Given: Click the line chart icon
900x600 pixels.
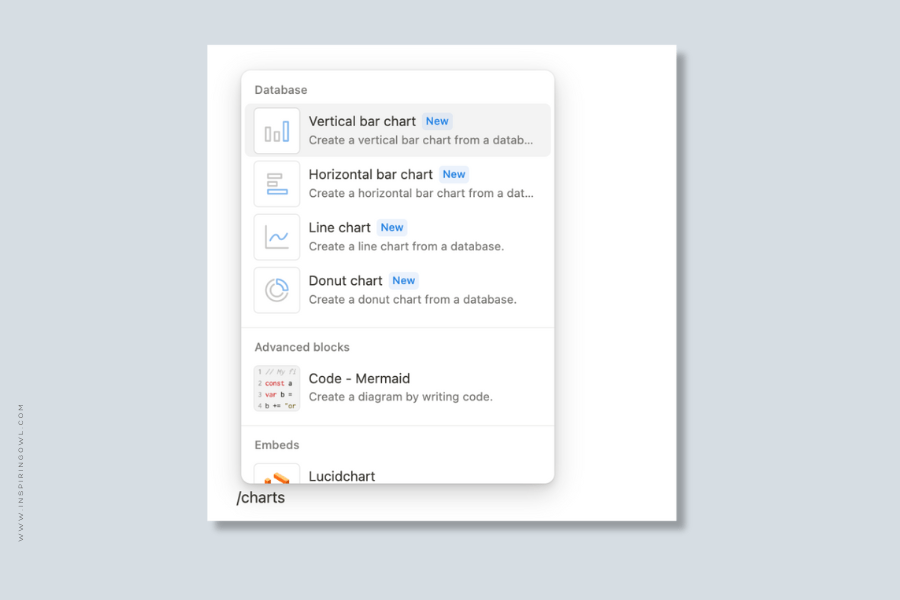Looking at the screenshot, I should 277,237.
